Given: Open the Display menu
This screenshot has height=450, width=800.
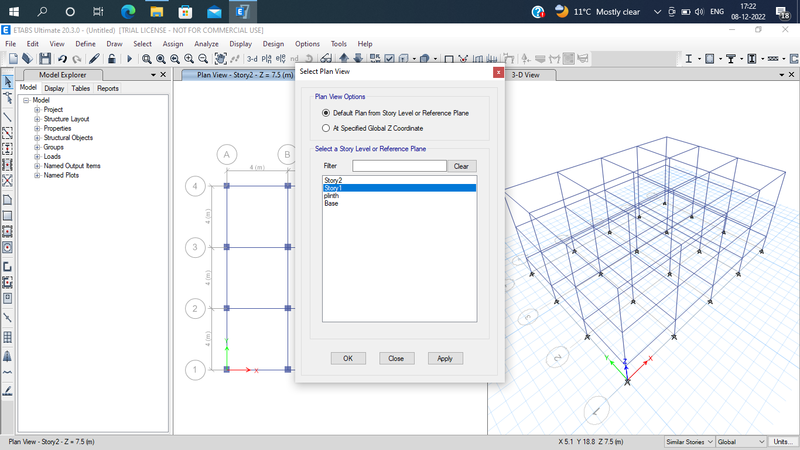Looking at the screenshot, I should coord(240,44).
